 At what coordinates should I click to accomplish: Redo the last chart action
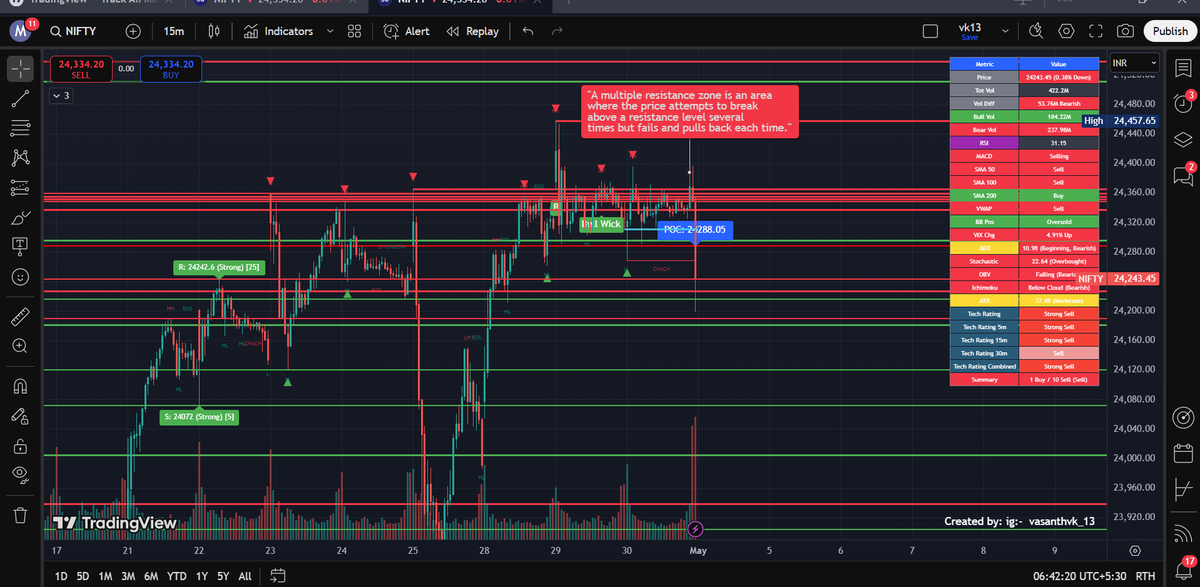coord(556,31)
